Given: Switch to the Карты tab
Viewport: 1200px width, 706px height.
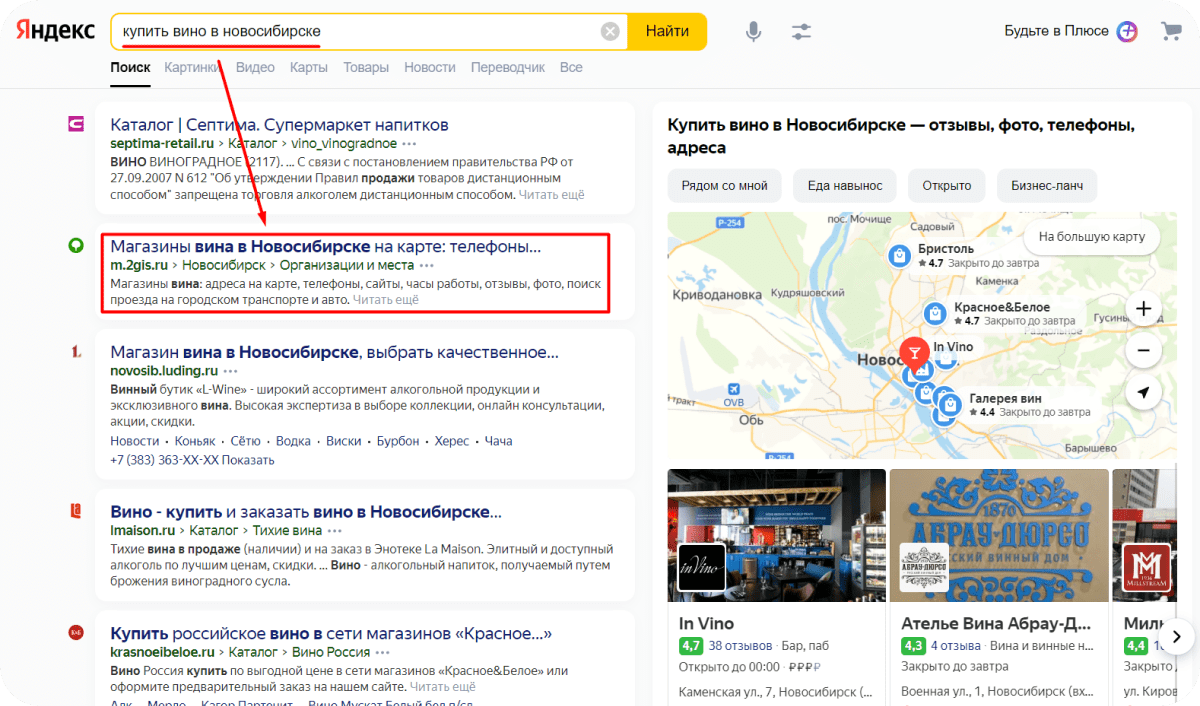Looking at the screenshot, I should tap(309, 67).
